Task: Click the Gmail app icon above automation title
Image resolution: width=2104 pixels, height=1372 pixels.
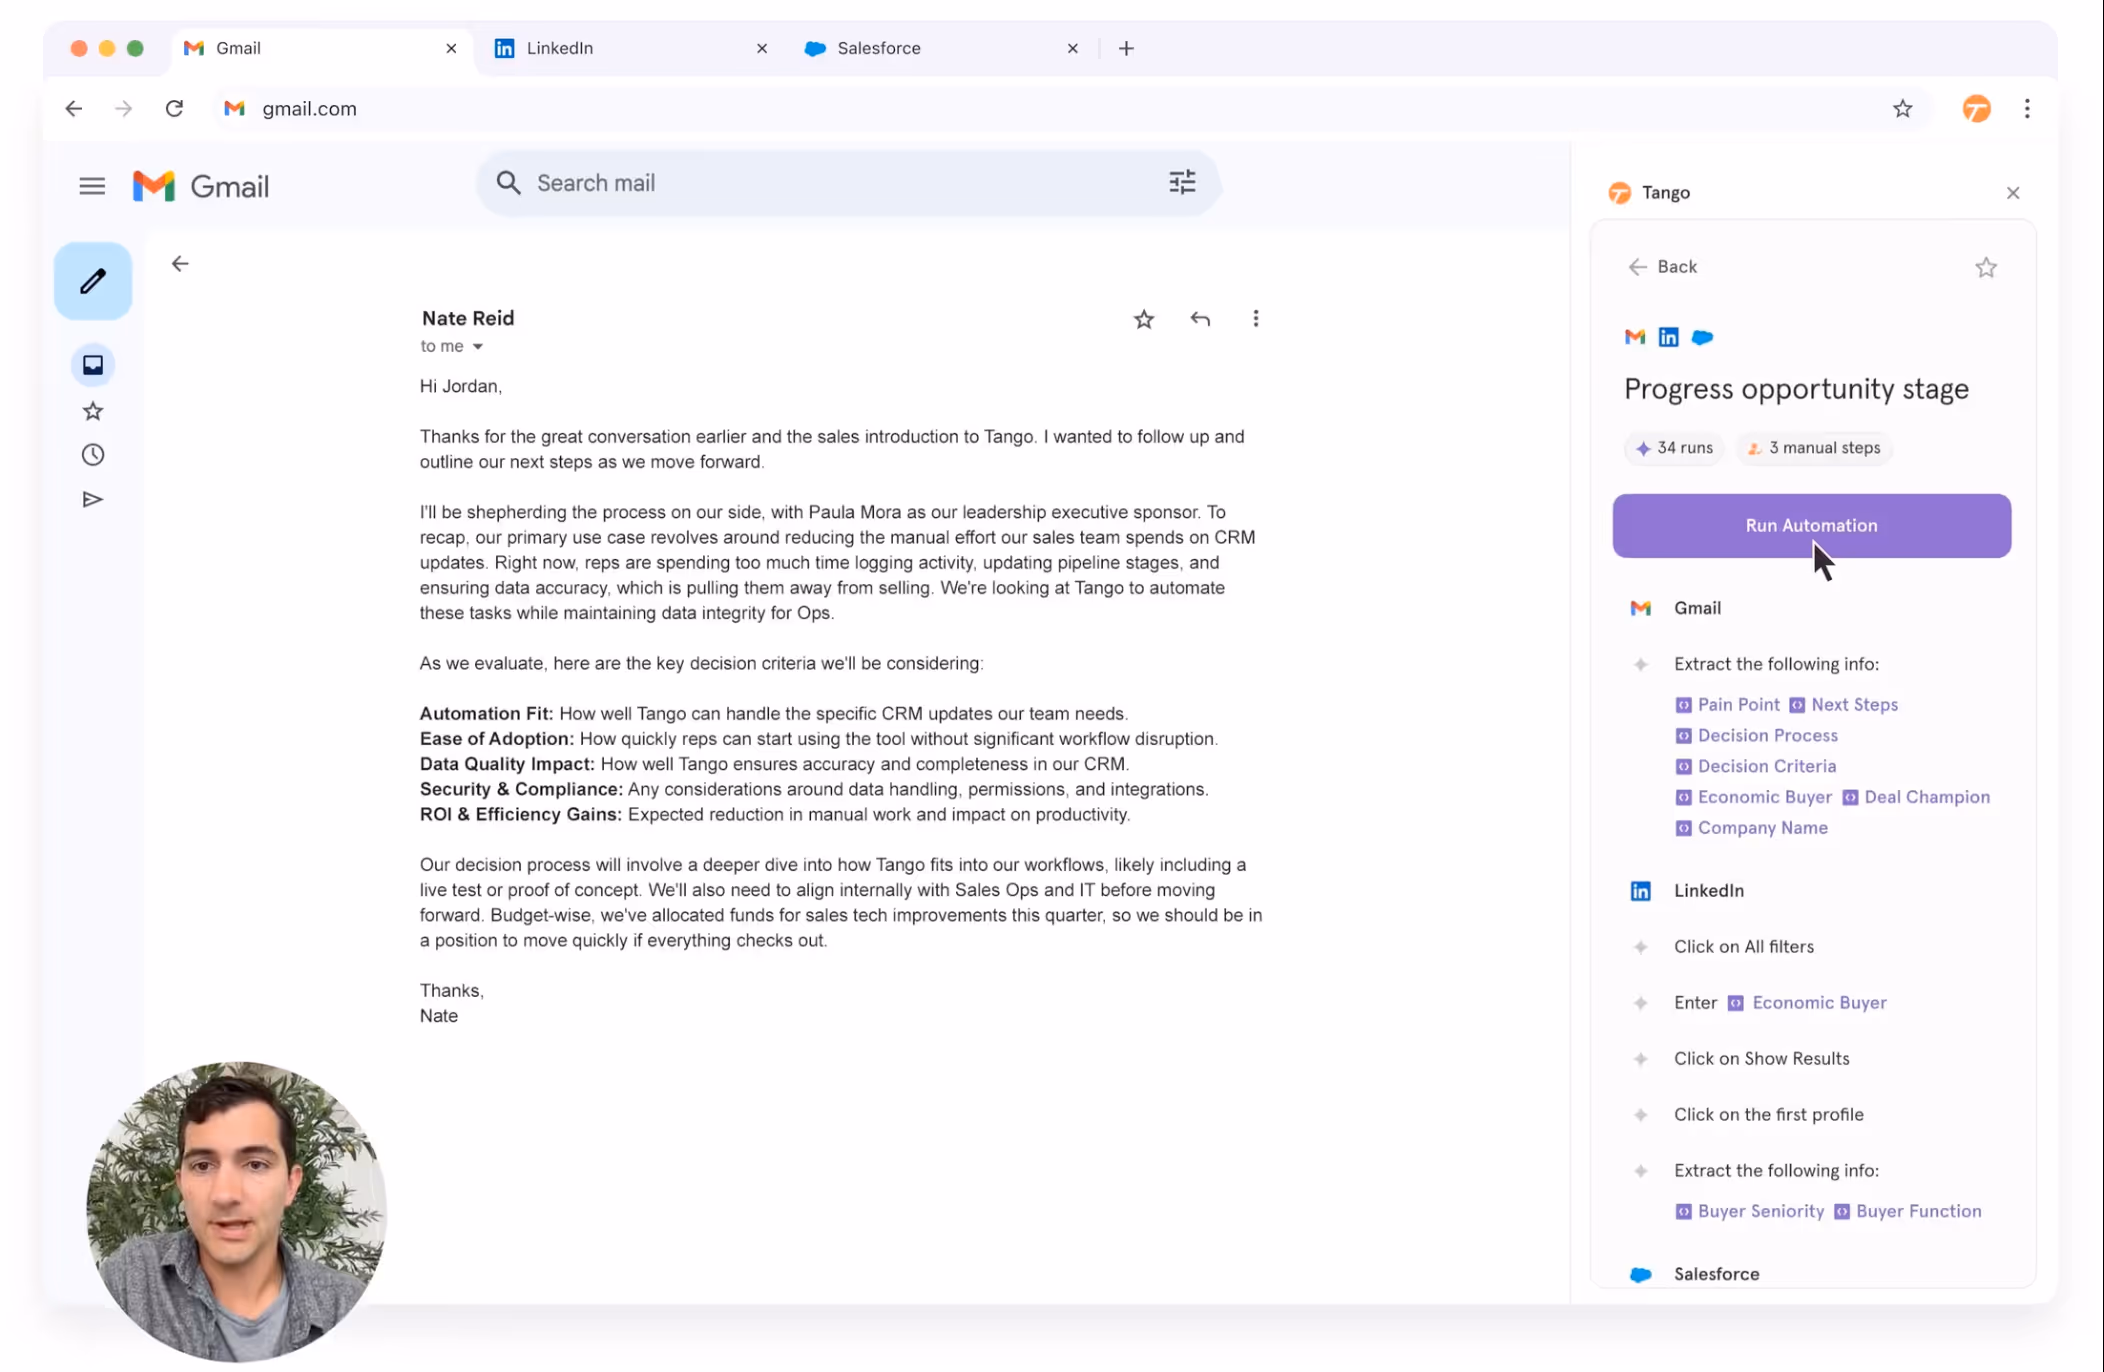Action: 1635,337
